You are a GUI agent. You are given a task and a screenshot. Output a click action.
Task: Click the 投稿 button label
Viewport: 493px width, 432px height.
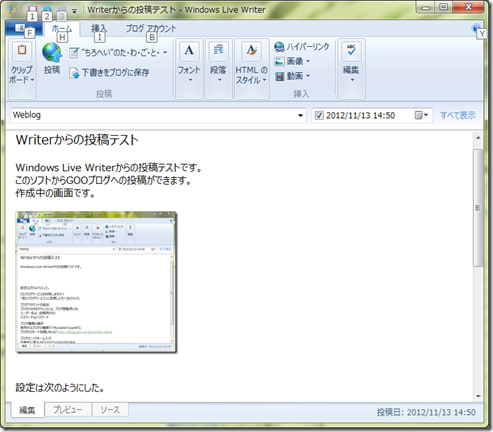click(52, 70)
